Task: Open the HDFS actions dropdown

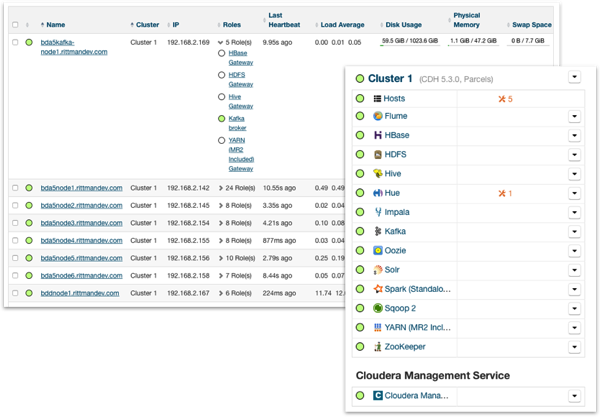Action: [x=574, y=155]
